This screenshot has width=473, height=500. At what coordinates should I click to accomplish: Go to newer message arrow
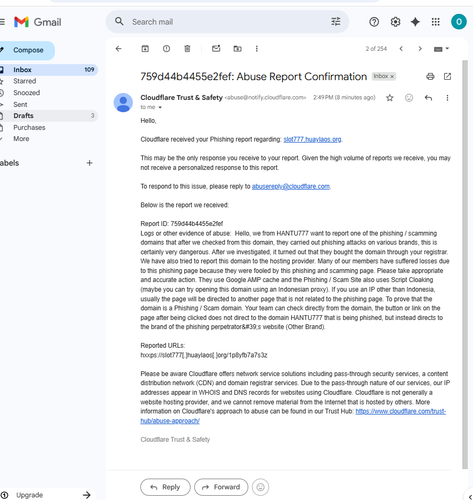(x=401, y=49)
